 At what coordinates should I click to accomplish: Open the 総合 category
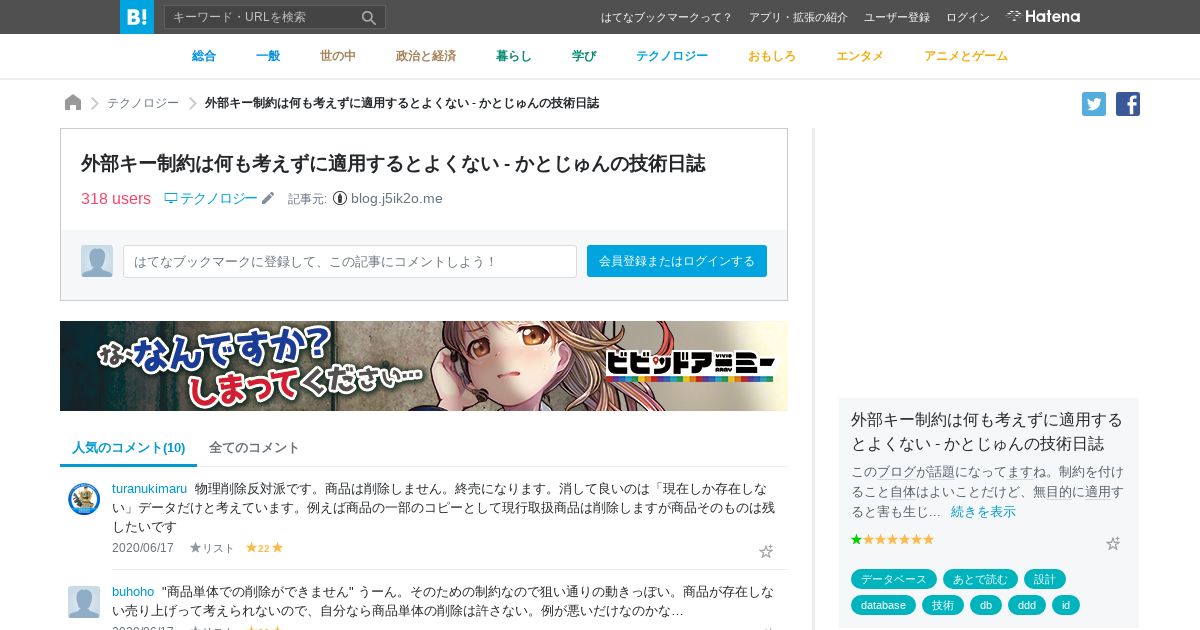(204, 56)
